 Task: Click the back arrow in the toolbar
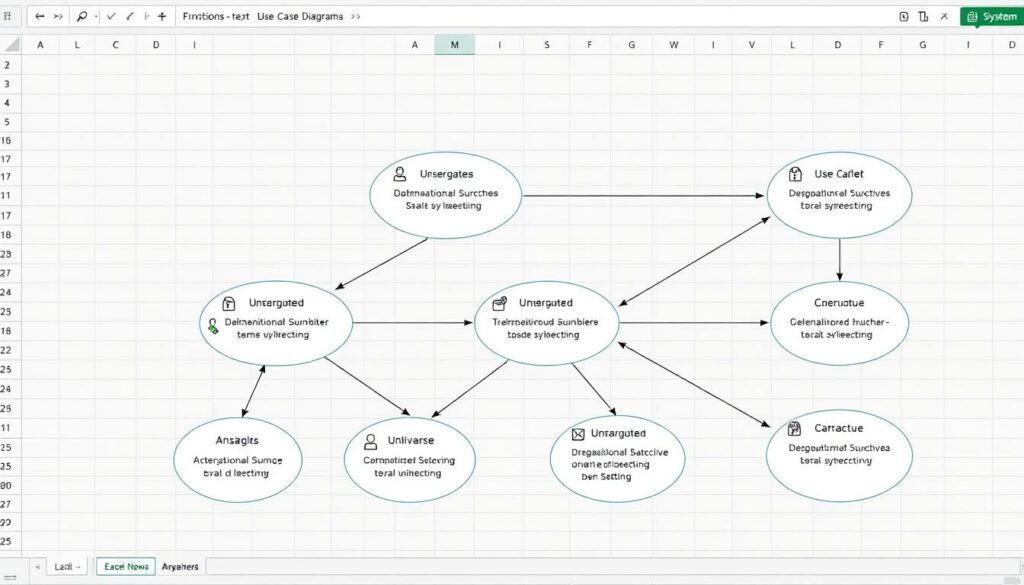coord(40,16)
